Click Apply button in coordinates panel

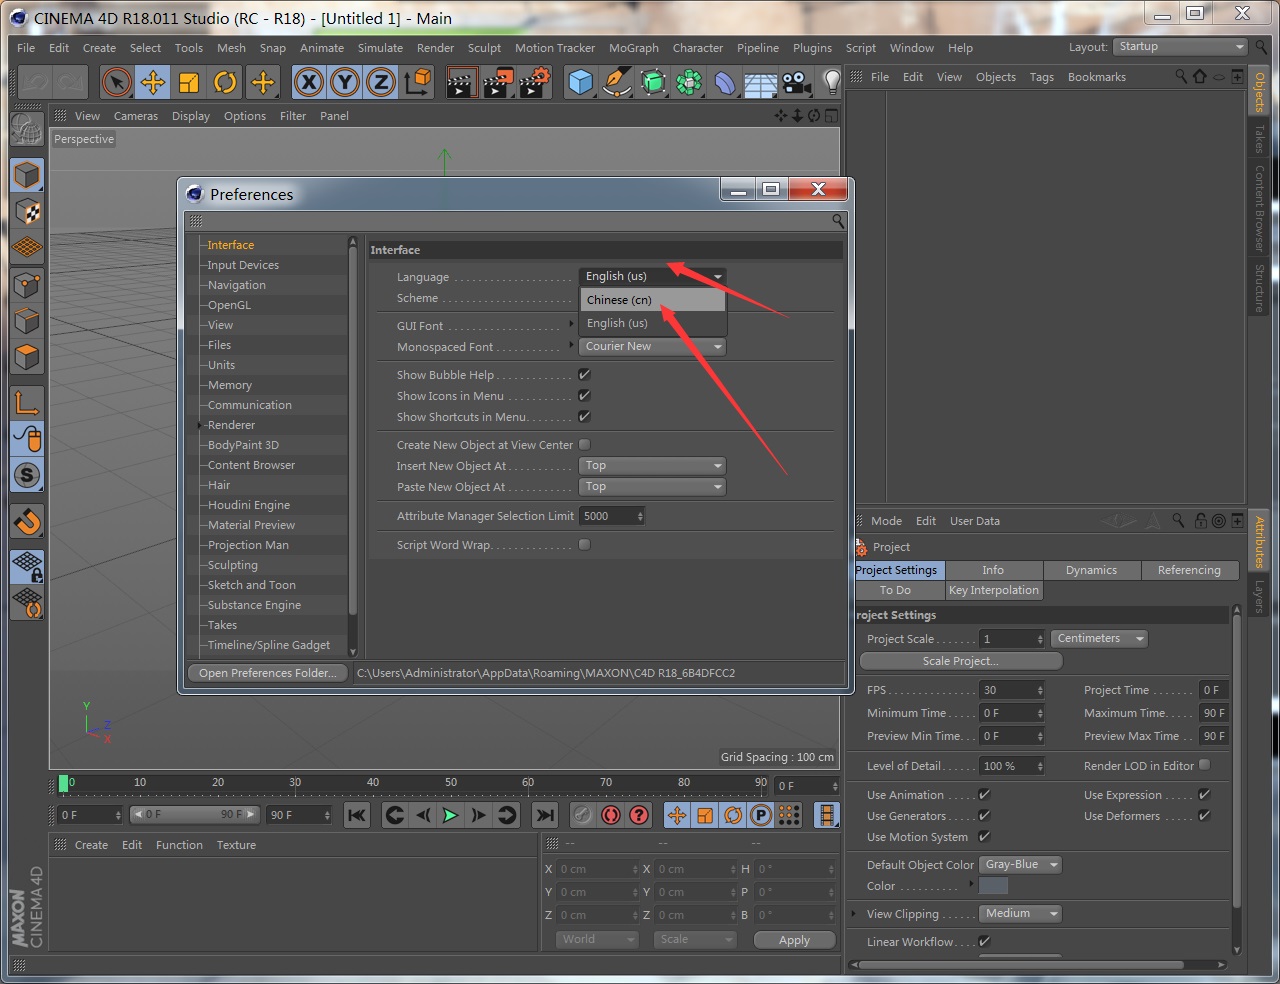tap(794, 940)
